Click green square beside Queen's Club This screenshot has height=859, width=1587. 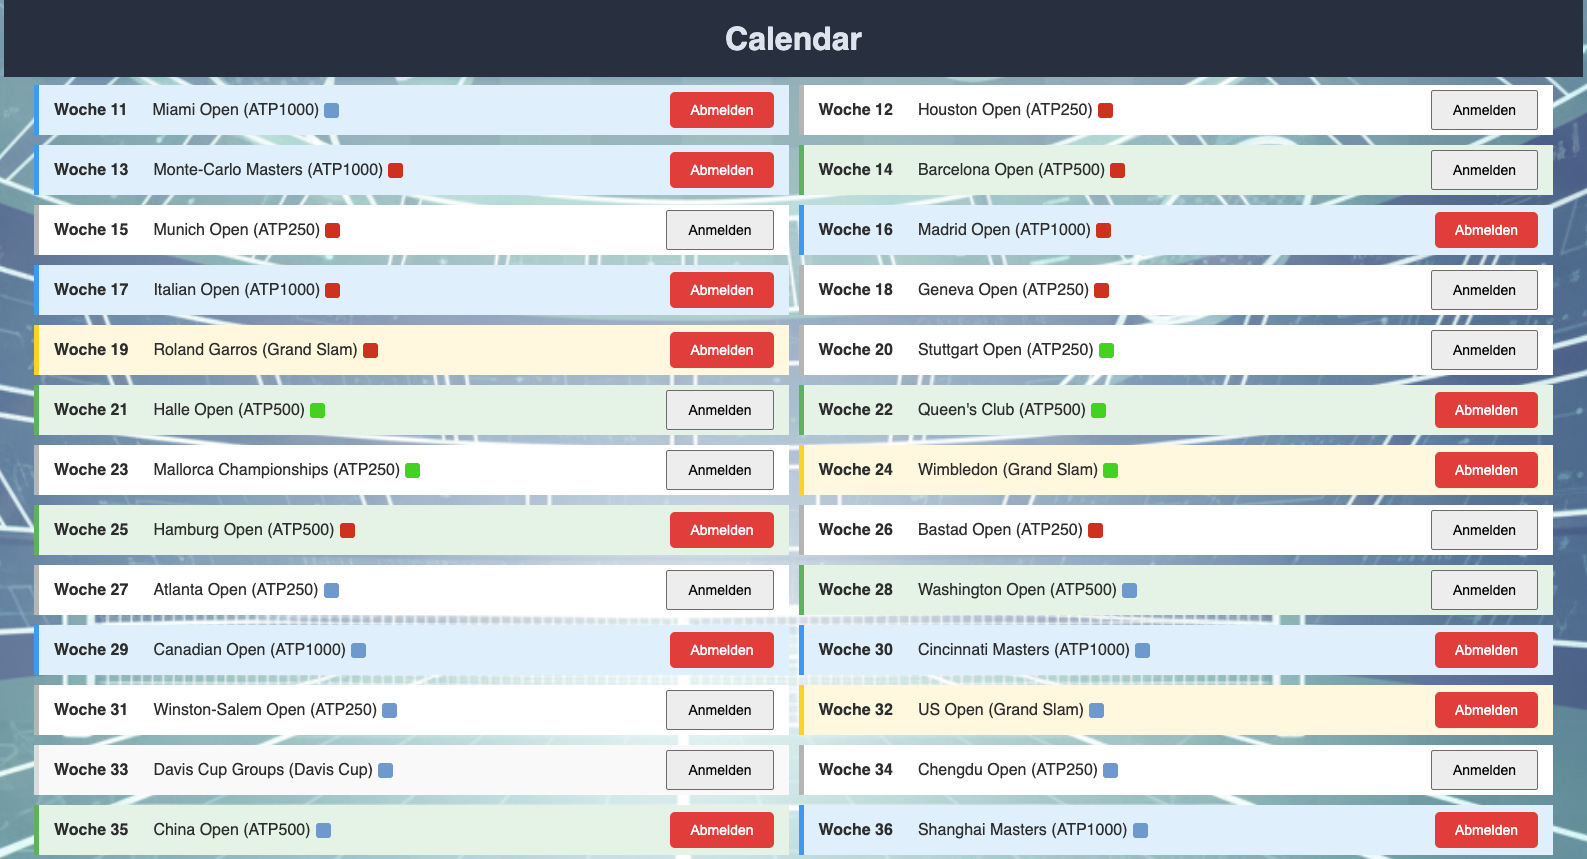click(x=1099, y=411)
